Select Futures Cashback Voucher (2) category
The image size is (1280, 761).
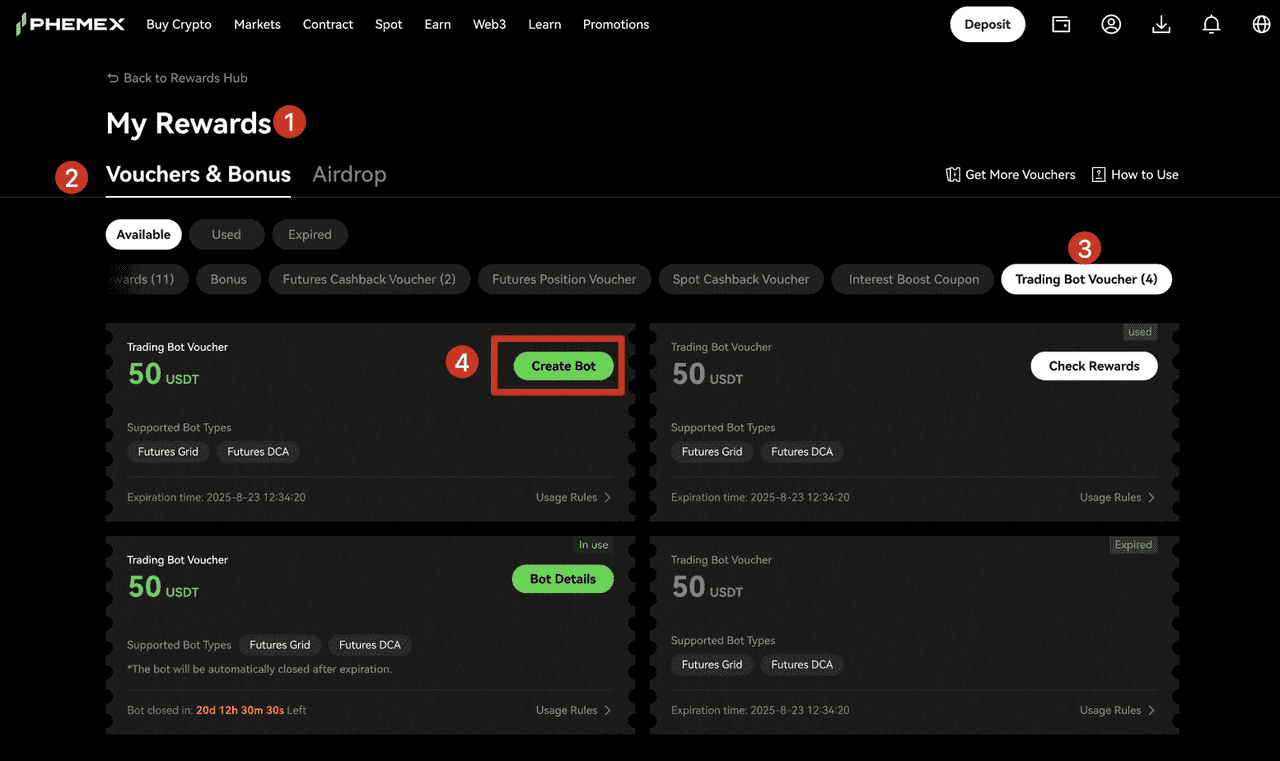point(369,279)
